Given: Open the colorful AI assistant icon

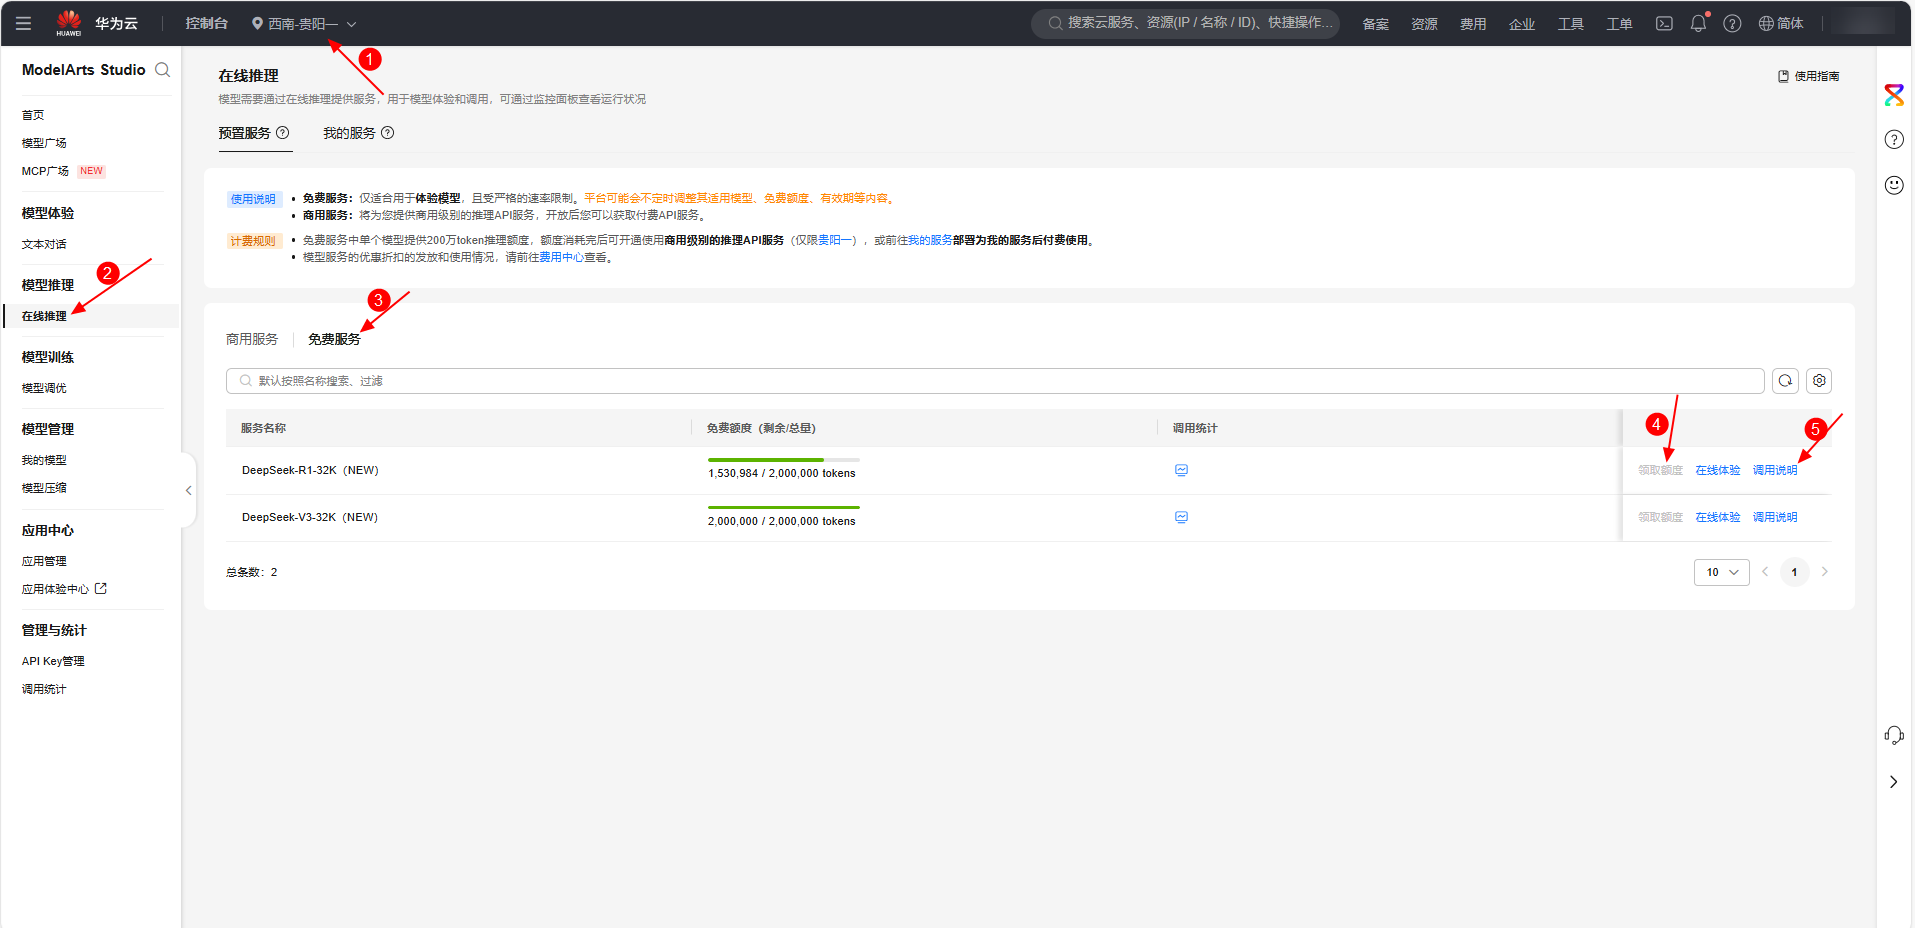Looking at the screenshot, I should [1894, 95].
